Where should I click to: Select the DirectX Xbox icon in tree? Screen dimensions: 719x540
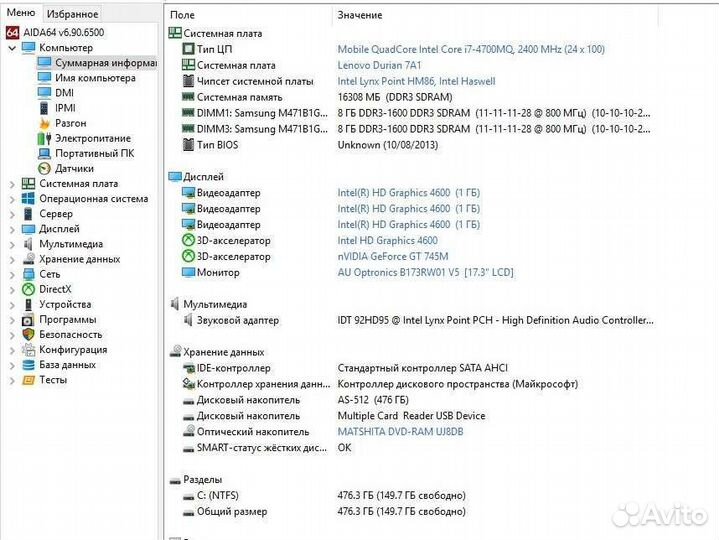point(28,289)
